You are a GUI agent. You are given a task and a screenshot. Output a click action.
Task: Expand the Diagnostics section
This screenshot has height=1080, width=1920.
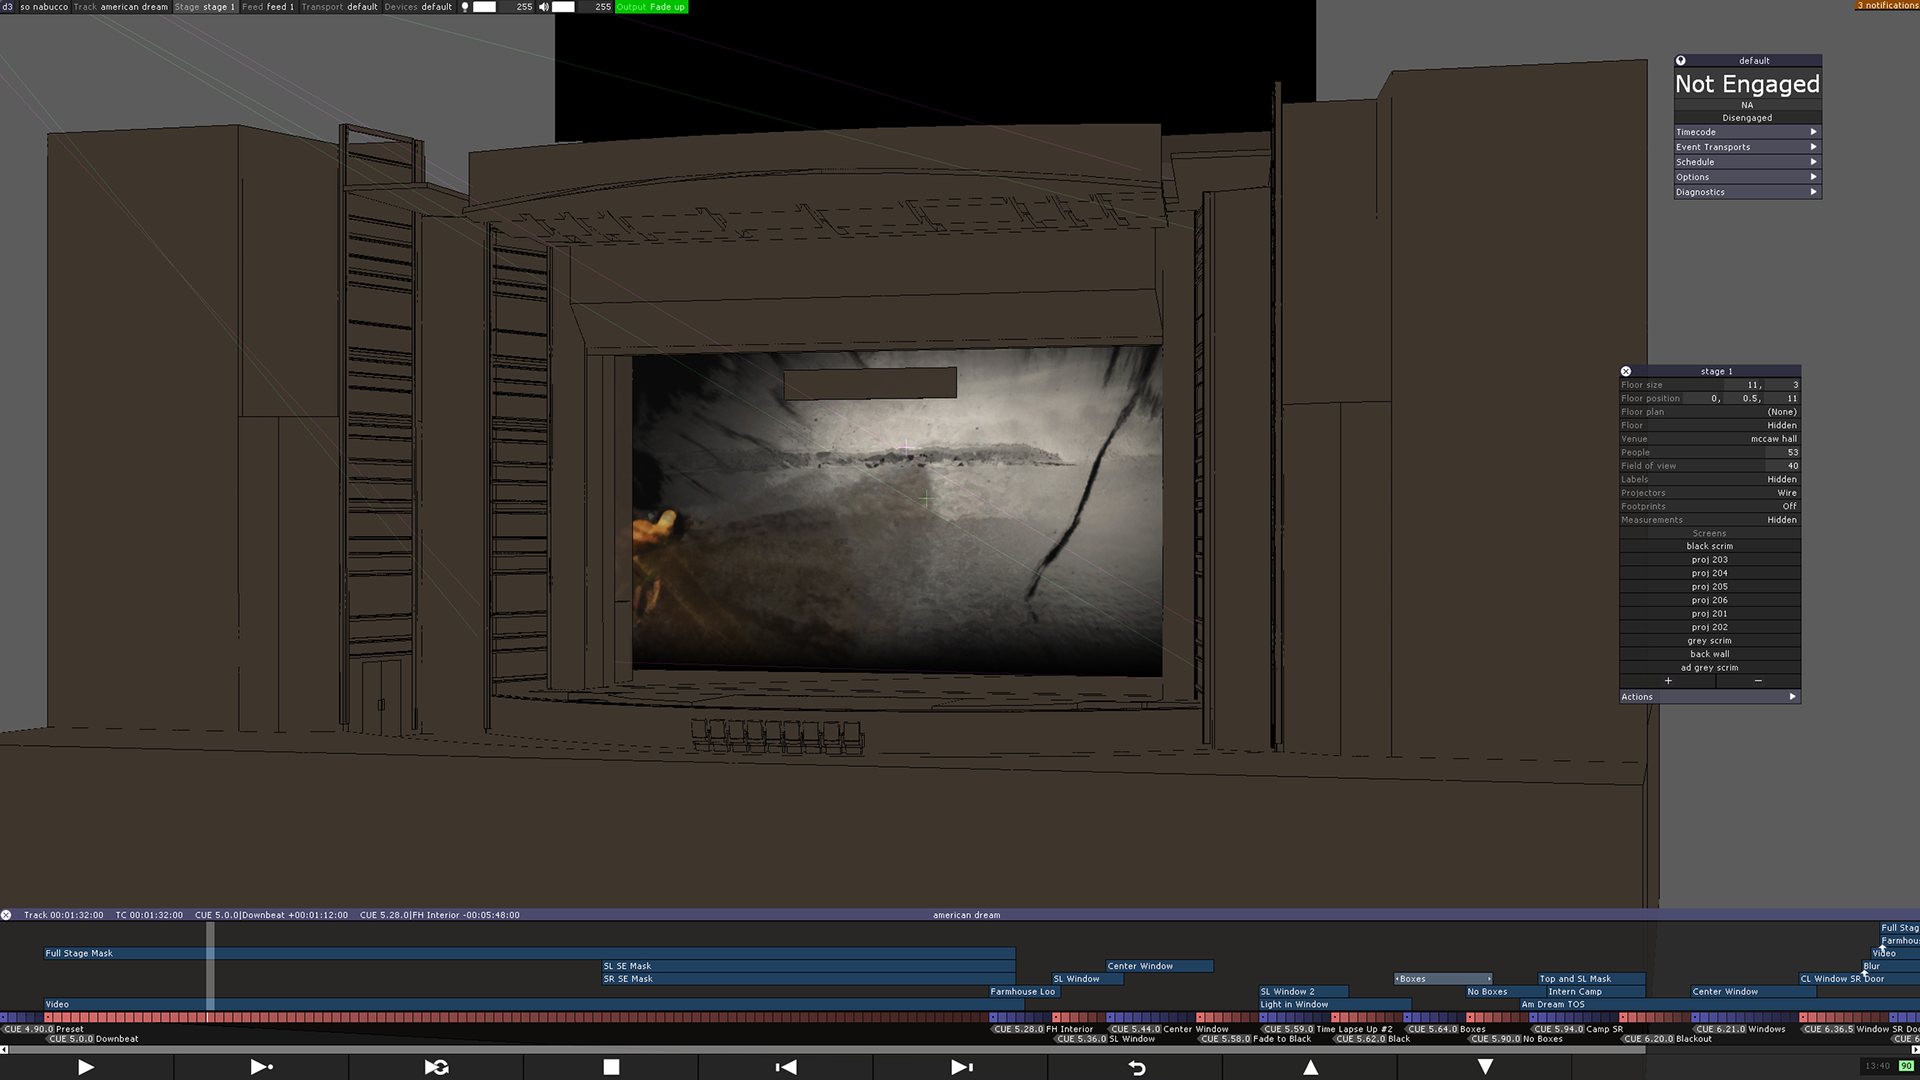click(x=1746, y=192)
